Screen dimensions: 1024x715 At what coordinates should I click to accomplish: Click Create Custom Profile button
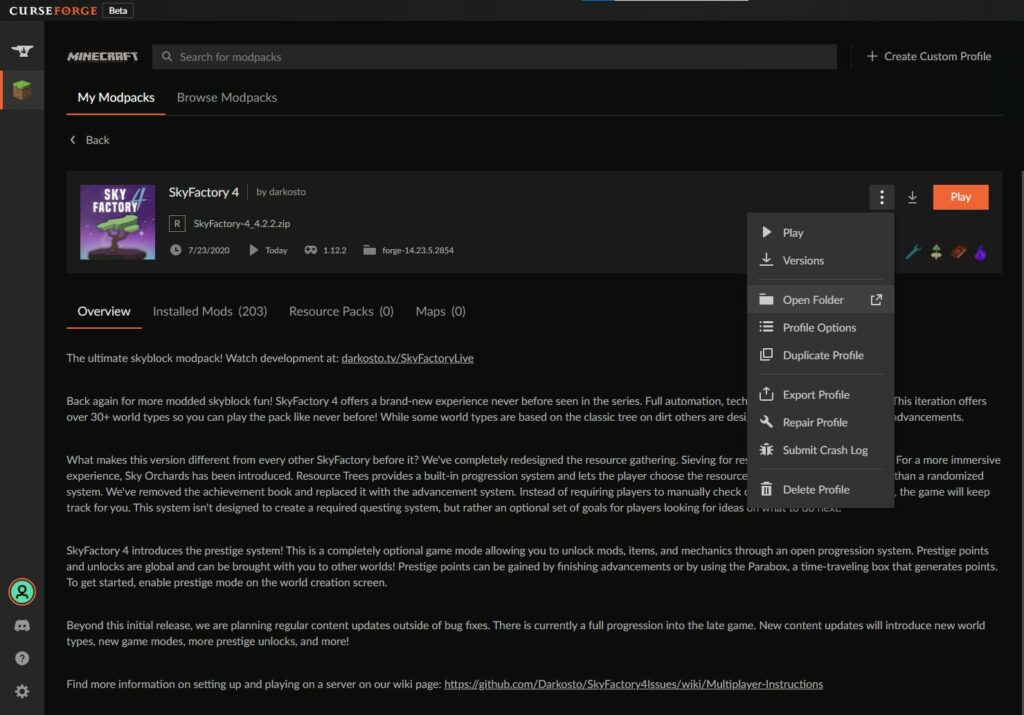click(929, 56)
